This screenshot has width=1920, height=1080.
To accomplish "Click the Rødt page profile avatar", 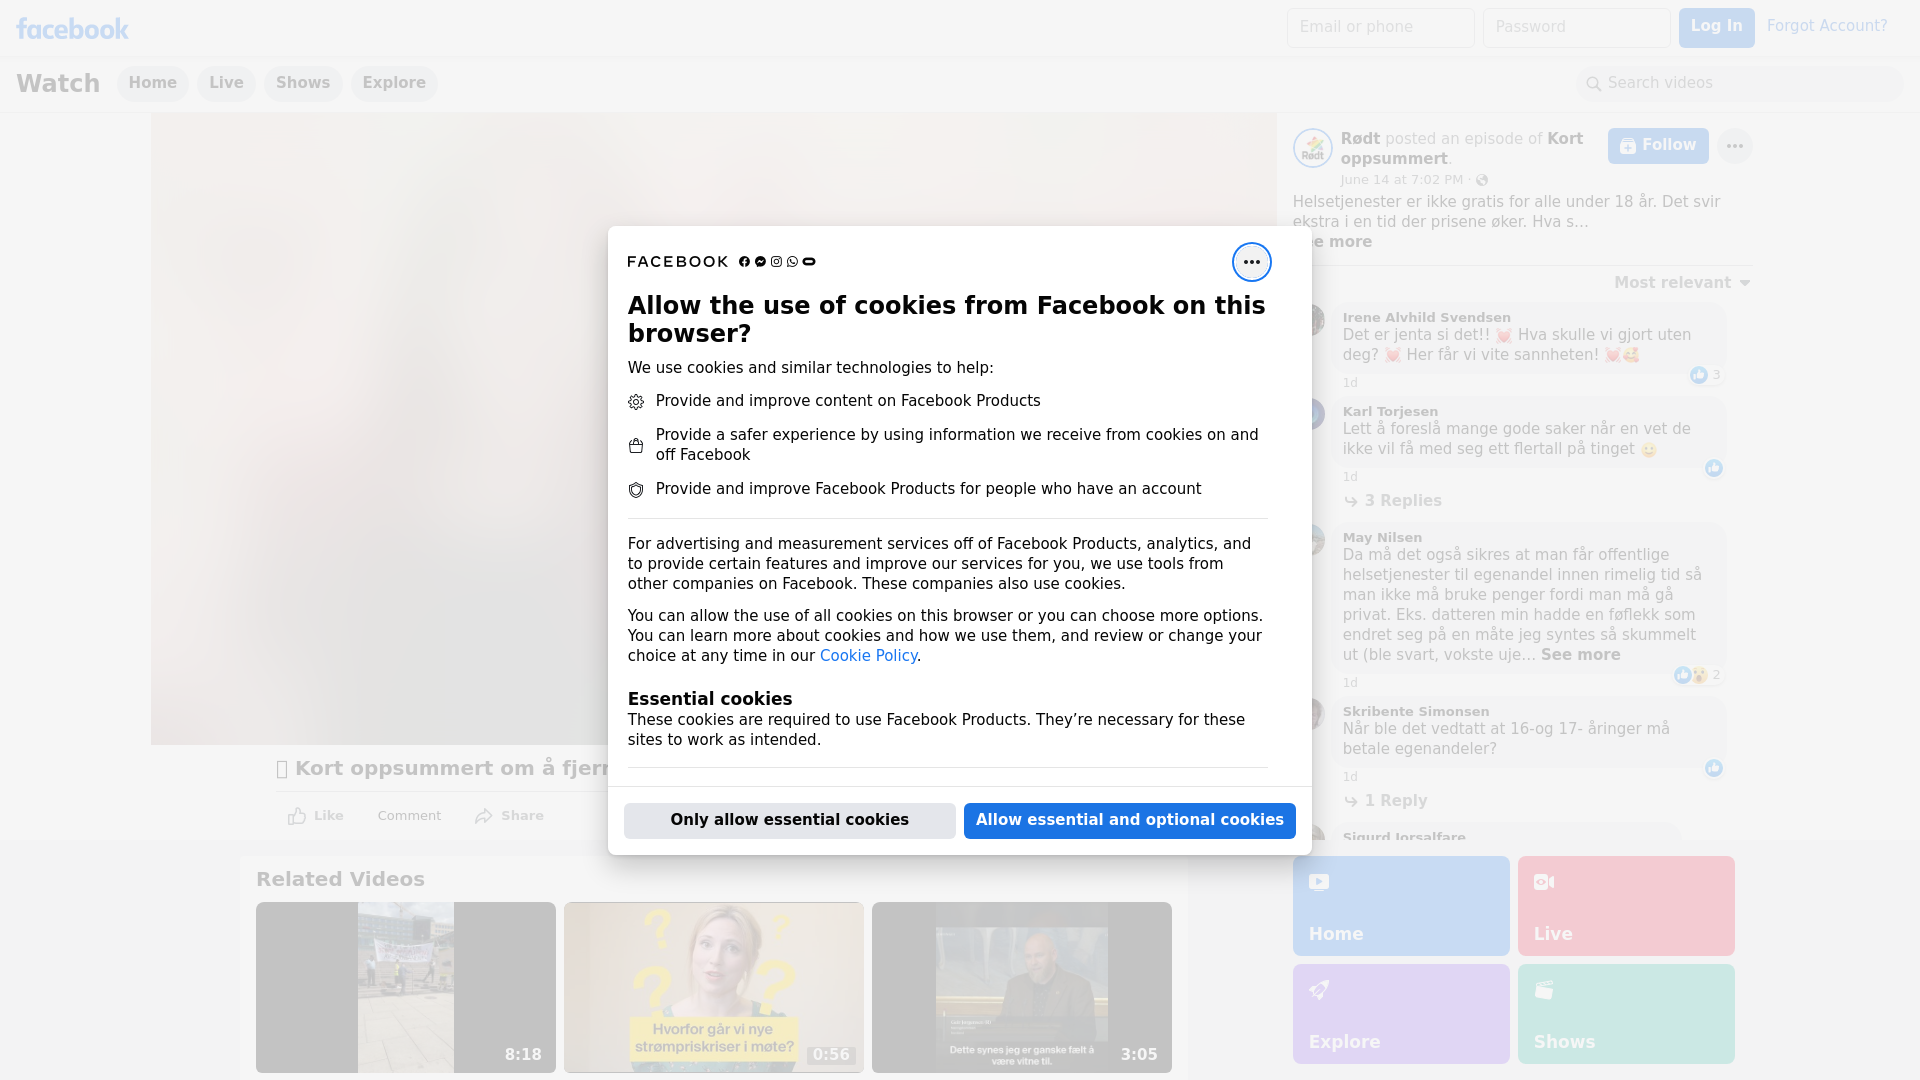I will 1312,148.
